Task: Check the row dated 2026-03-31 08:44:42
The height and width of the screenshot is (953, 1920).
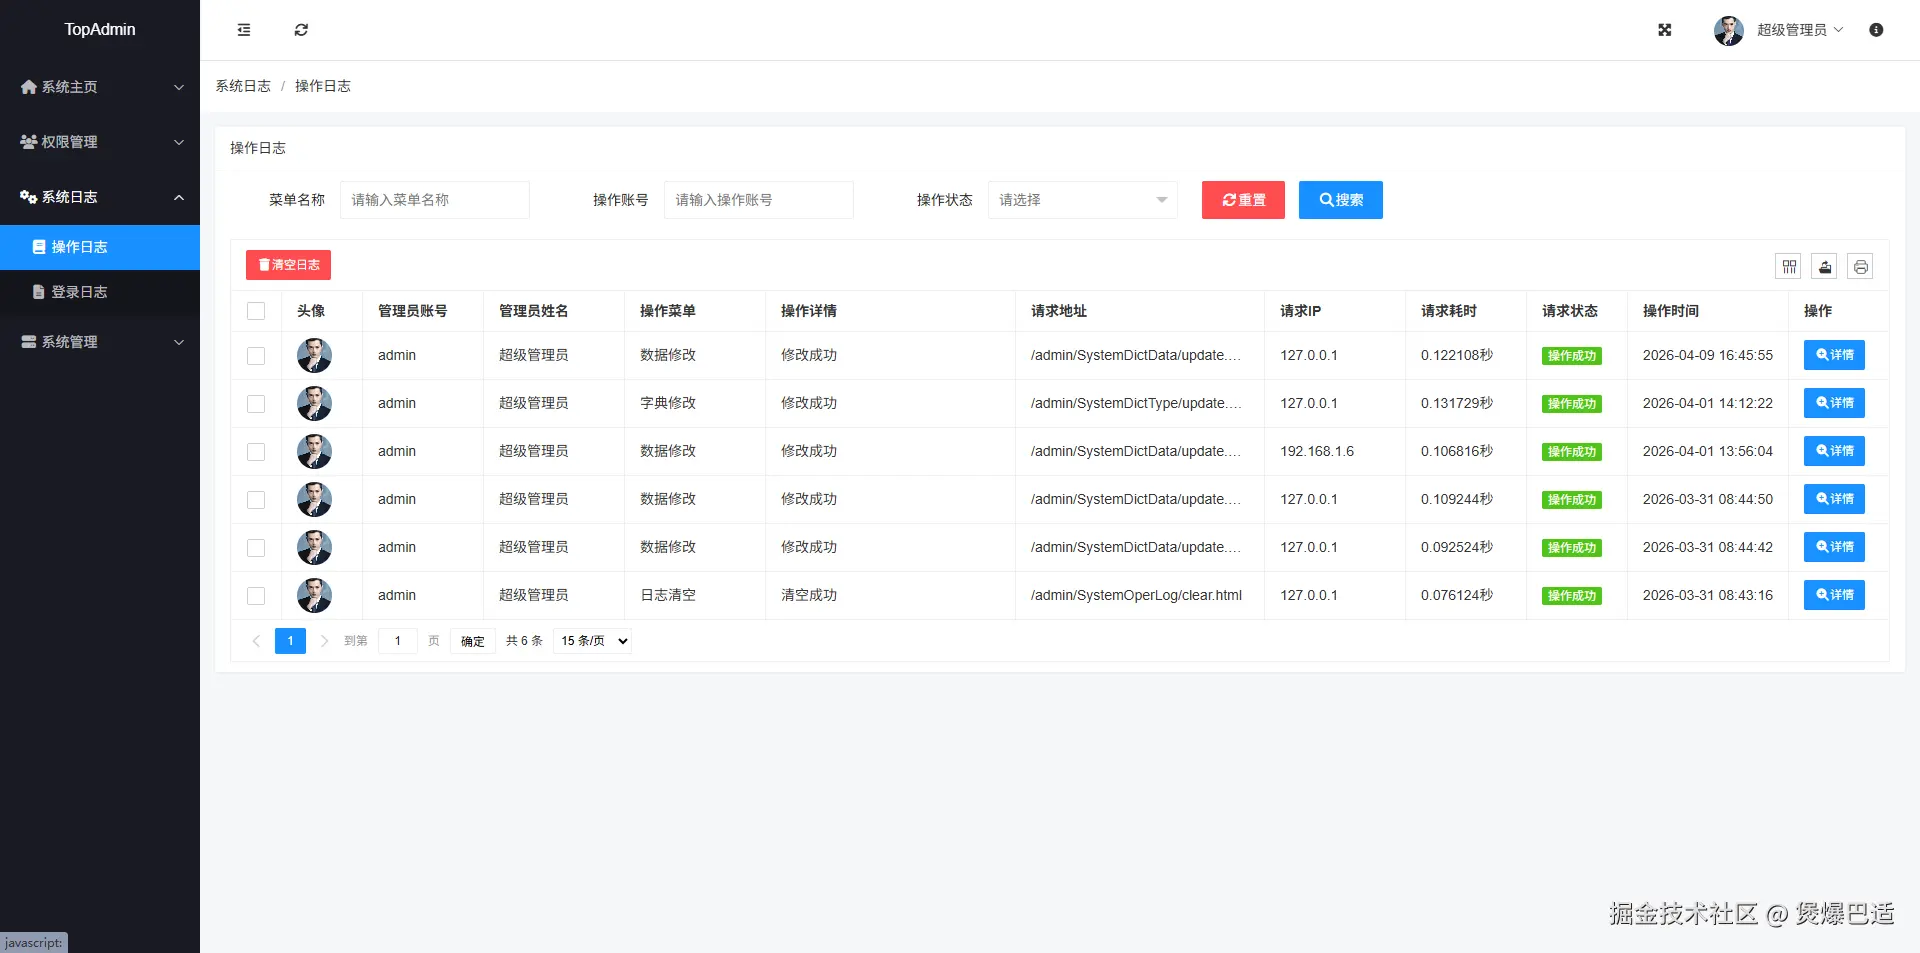Action: (256, 548)
